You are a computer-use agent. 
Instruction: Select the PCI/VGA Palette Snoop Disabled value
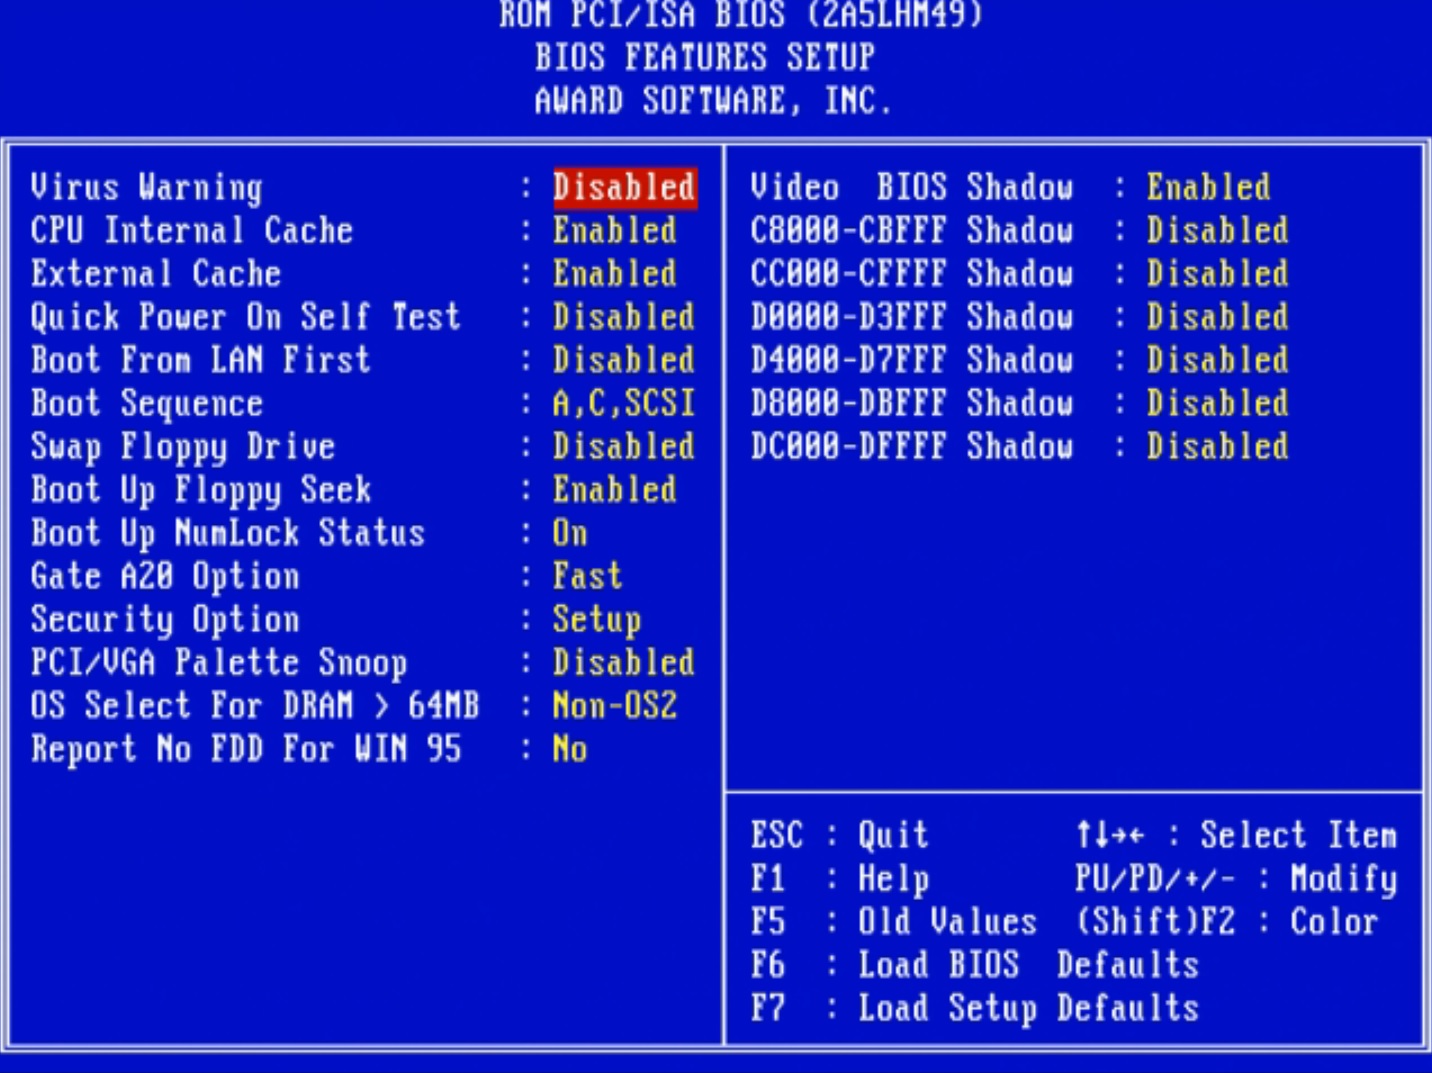(624, 662)
